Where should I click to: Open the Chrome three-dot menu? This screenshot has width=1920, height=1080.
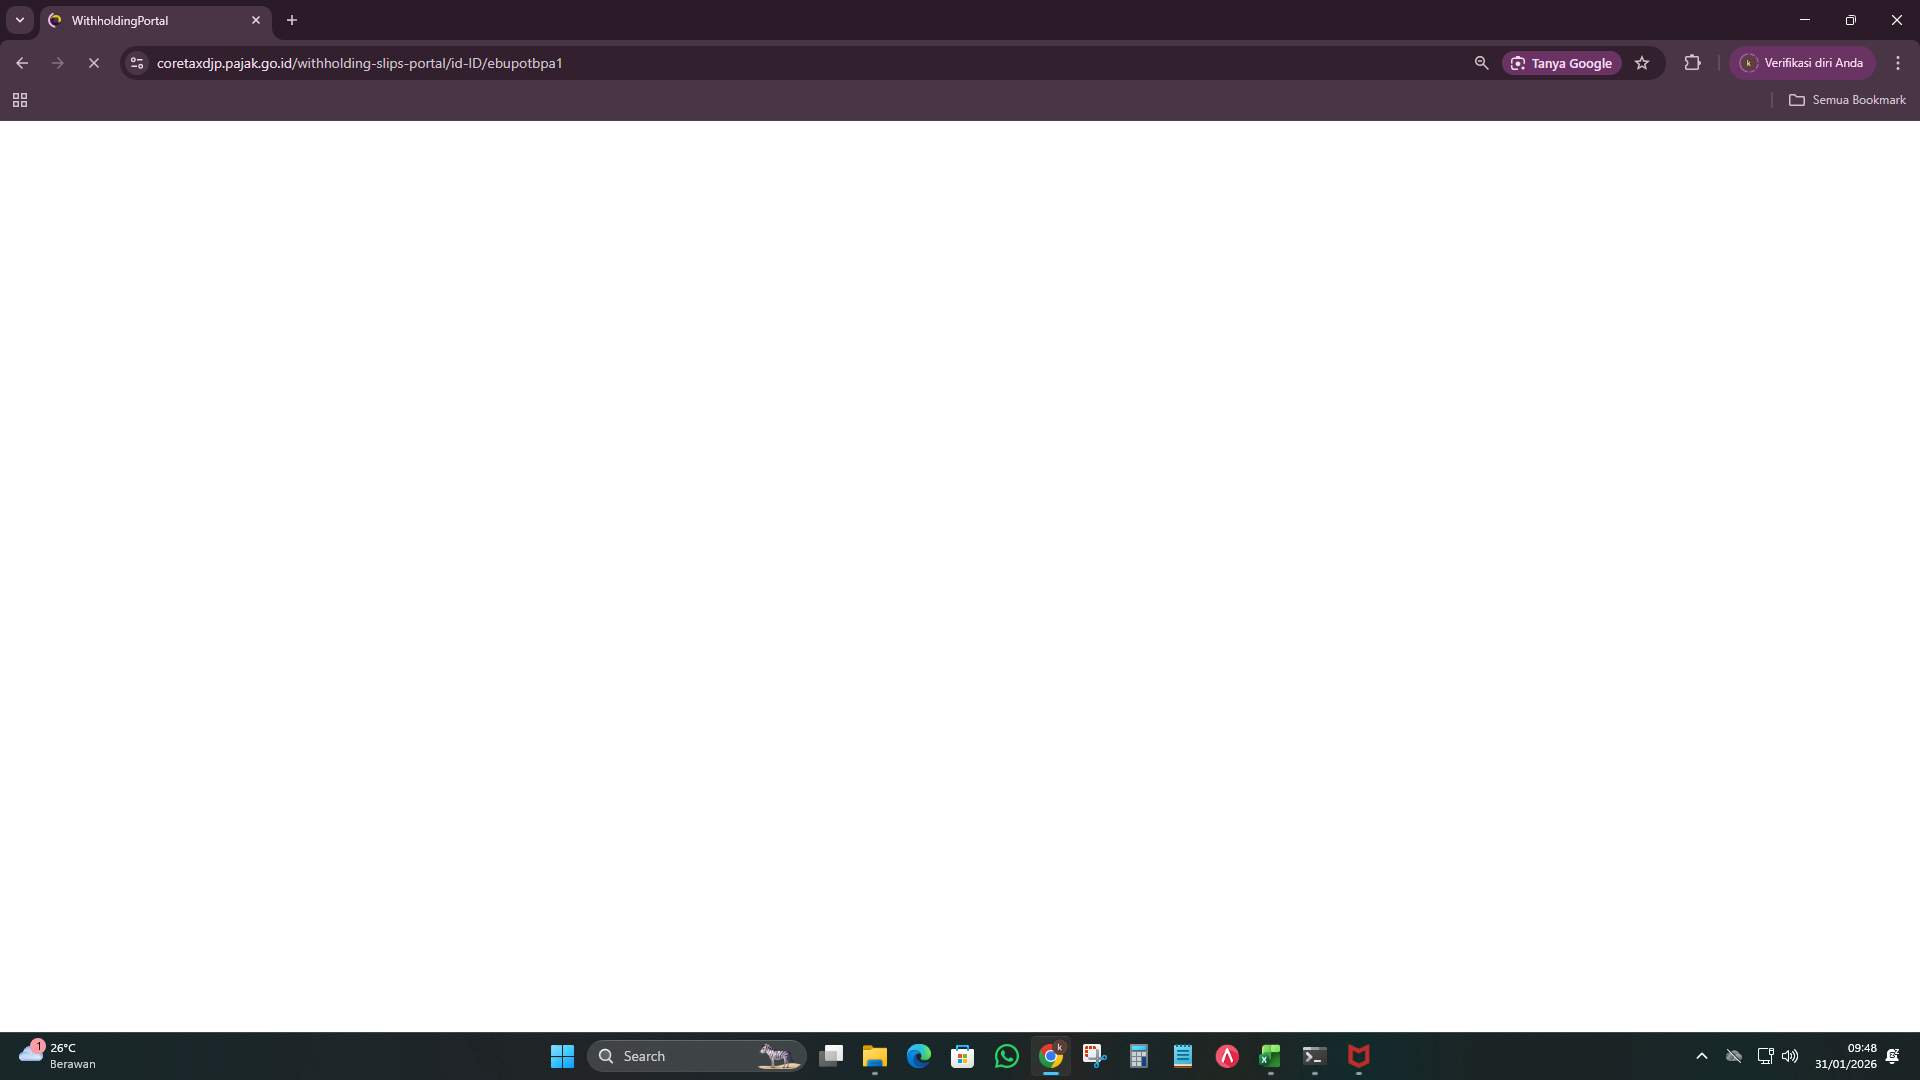click(x=1898, y=63)
